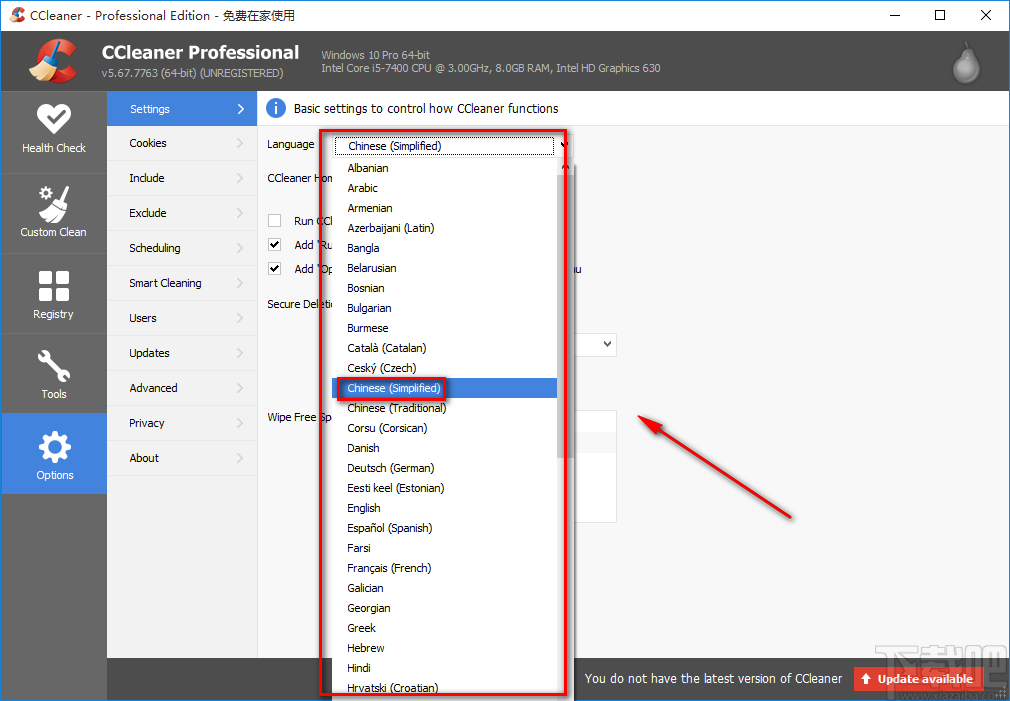The image size is (1010, 701).
Task: Select Galician language option
Action: [x=444, y=588]
